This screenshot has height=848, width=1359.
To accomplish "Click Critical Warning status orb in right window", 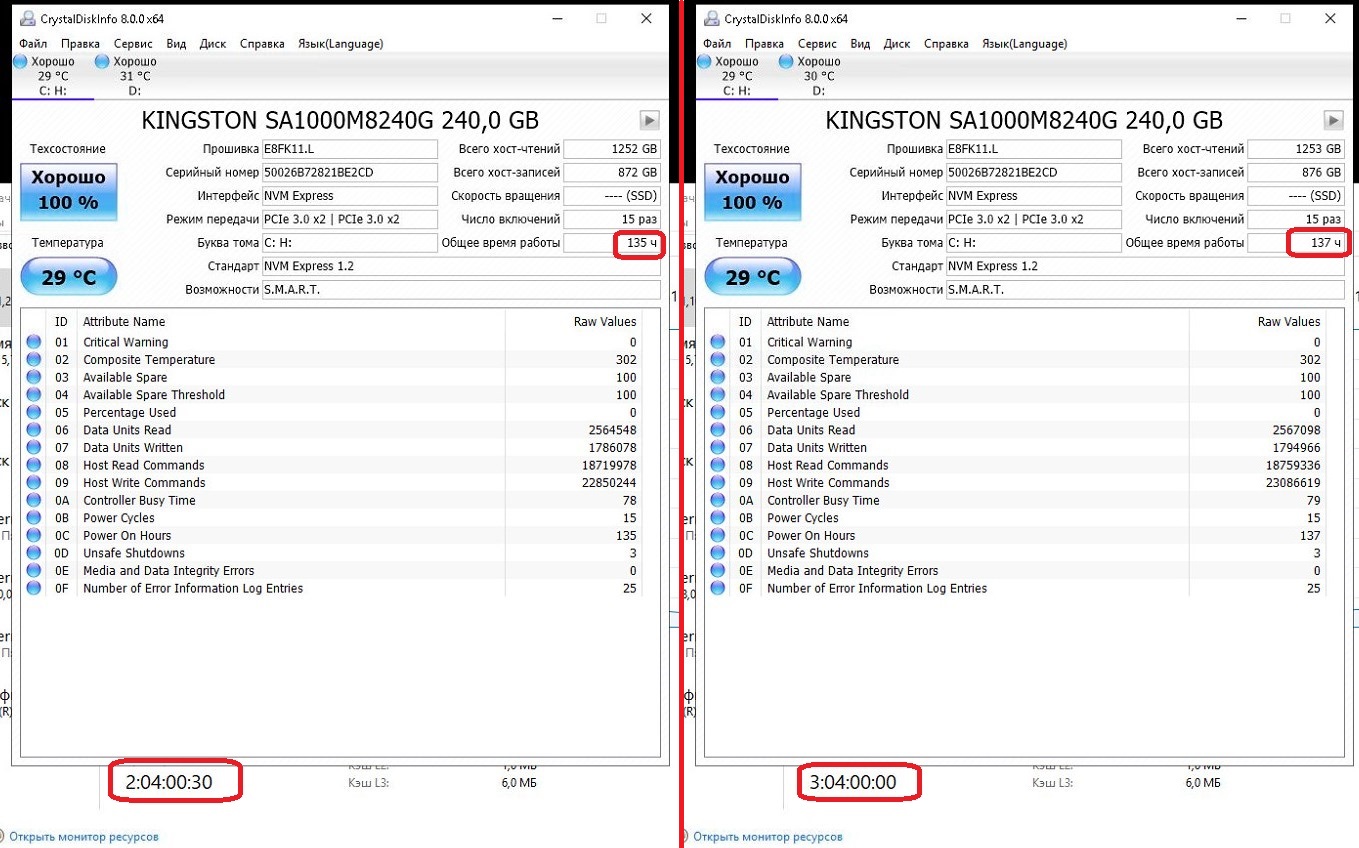I will click(718, 342).
